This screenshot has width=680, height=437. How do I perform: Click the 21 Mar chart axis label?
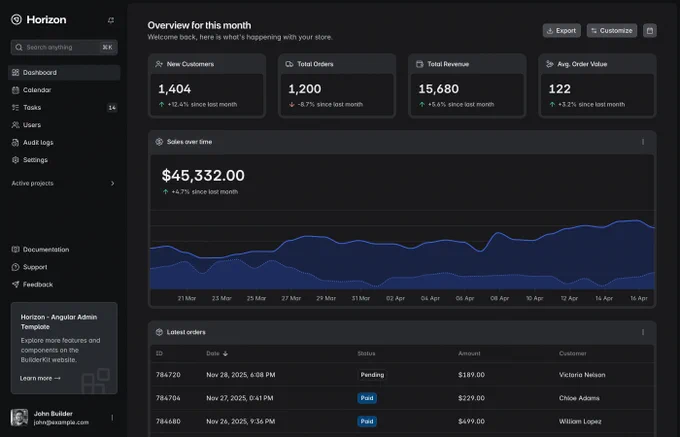187,298
